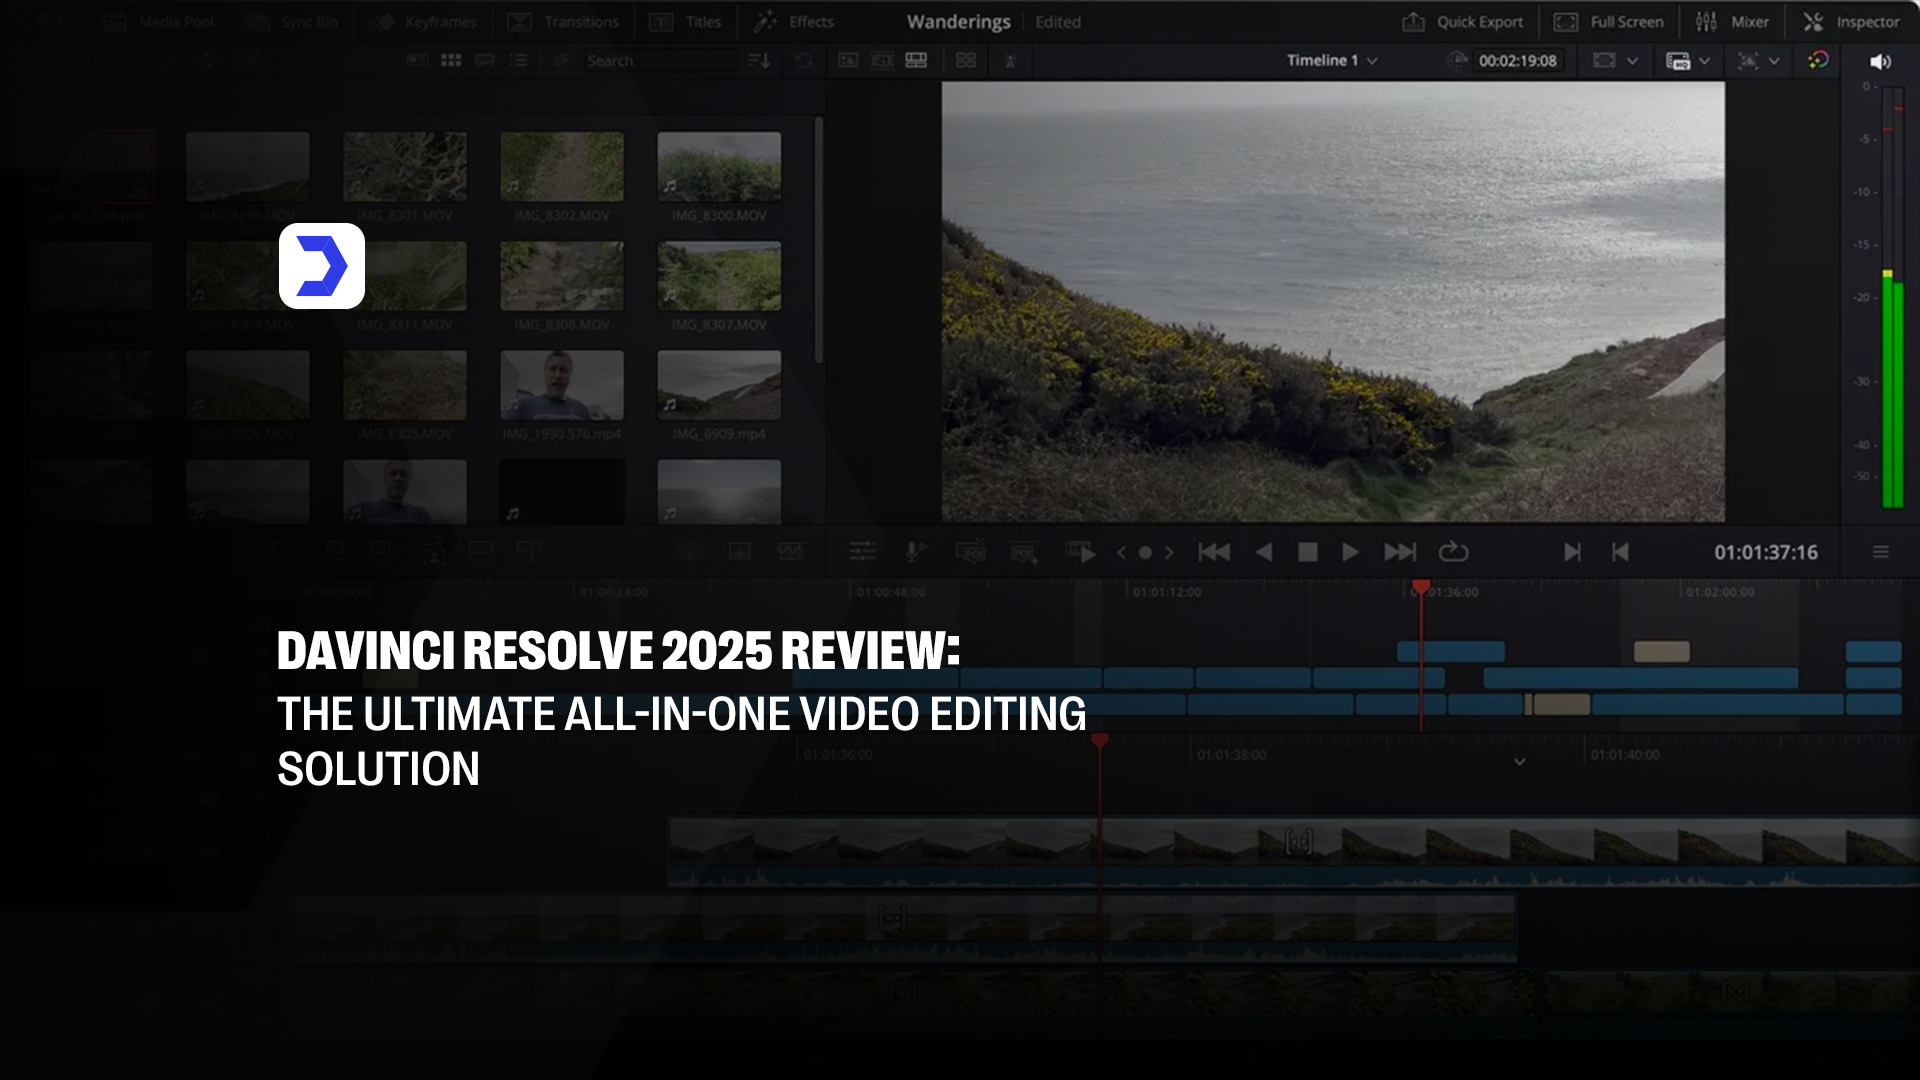
Task: Open the Mixer panel
Action: pyautogui.click(x=1733, y=22)
